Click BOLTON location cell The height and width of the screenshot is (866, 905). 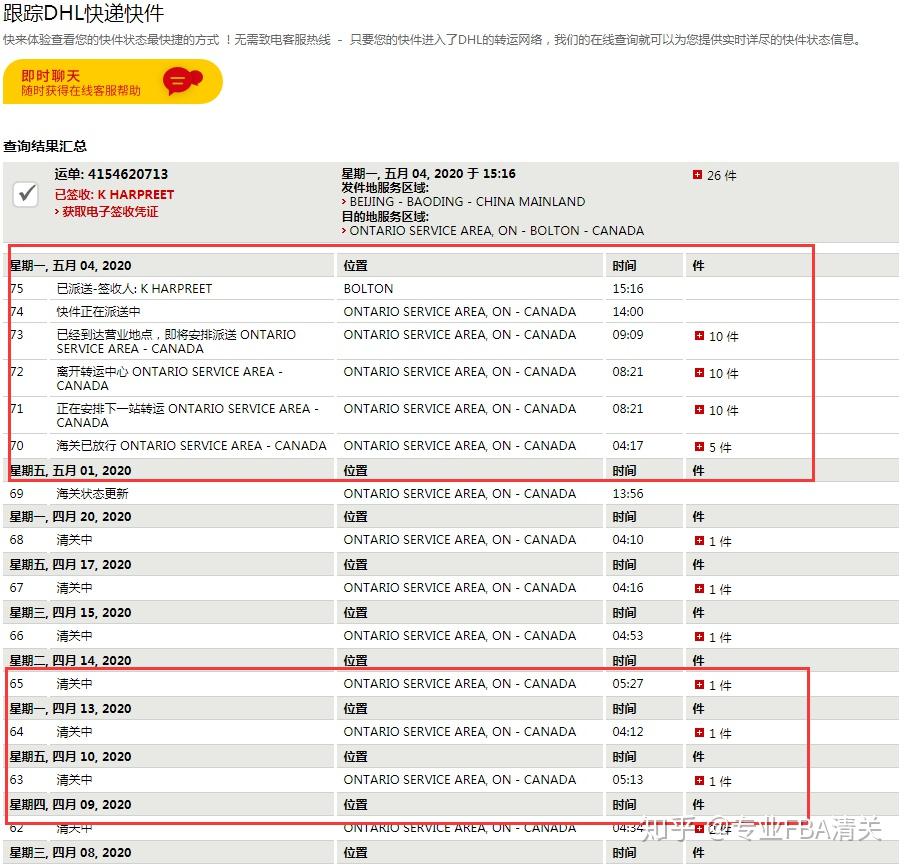click(368, 288)
